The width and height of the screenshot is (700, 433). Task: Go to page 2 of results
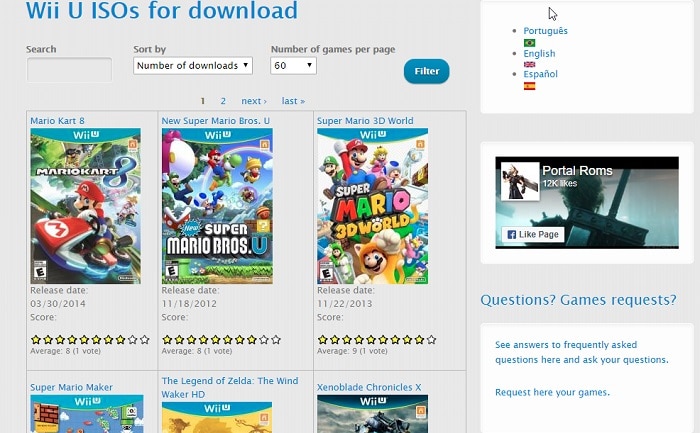coord(223,101)
